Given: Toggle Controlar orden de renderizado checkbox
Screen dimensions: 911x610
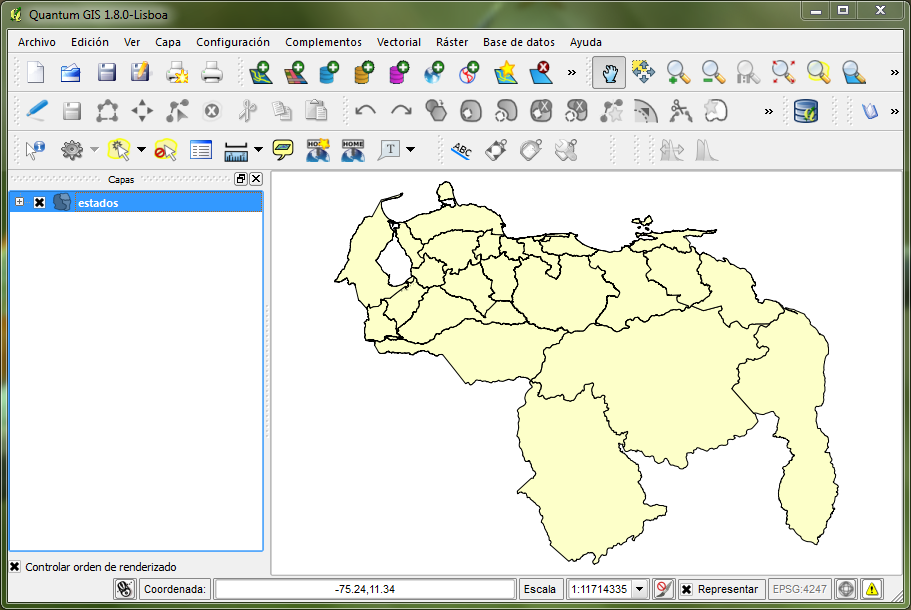Looking at the screenshot, I should 15,566.
